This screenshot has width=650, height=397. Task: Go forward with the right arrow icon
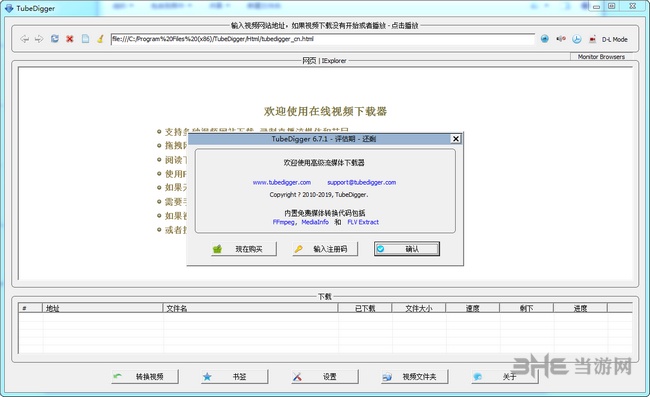coord(39,39)
